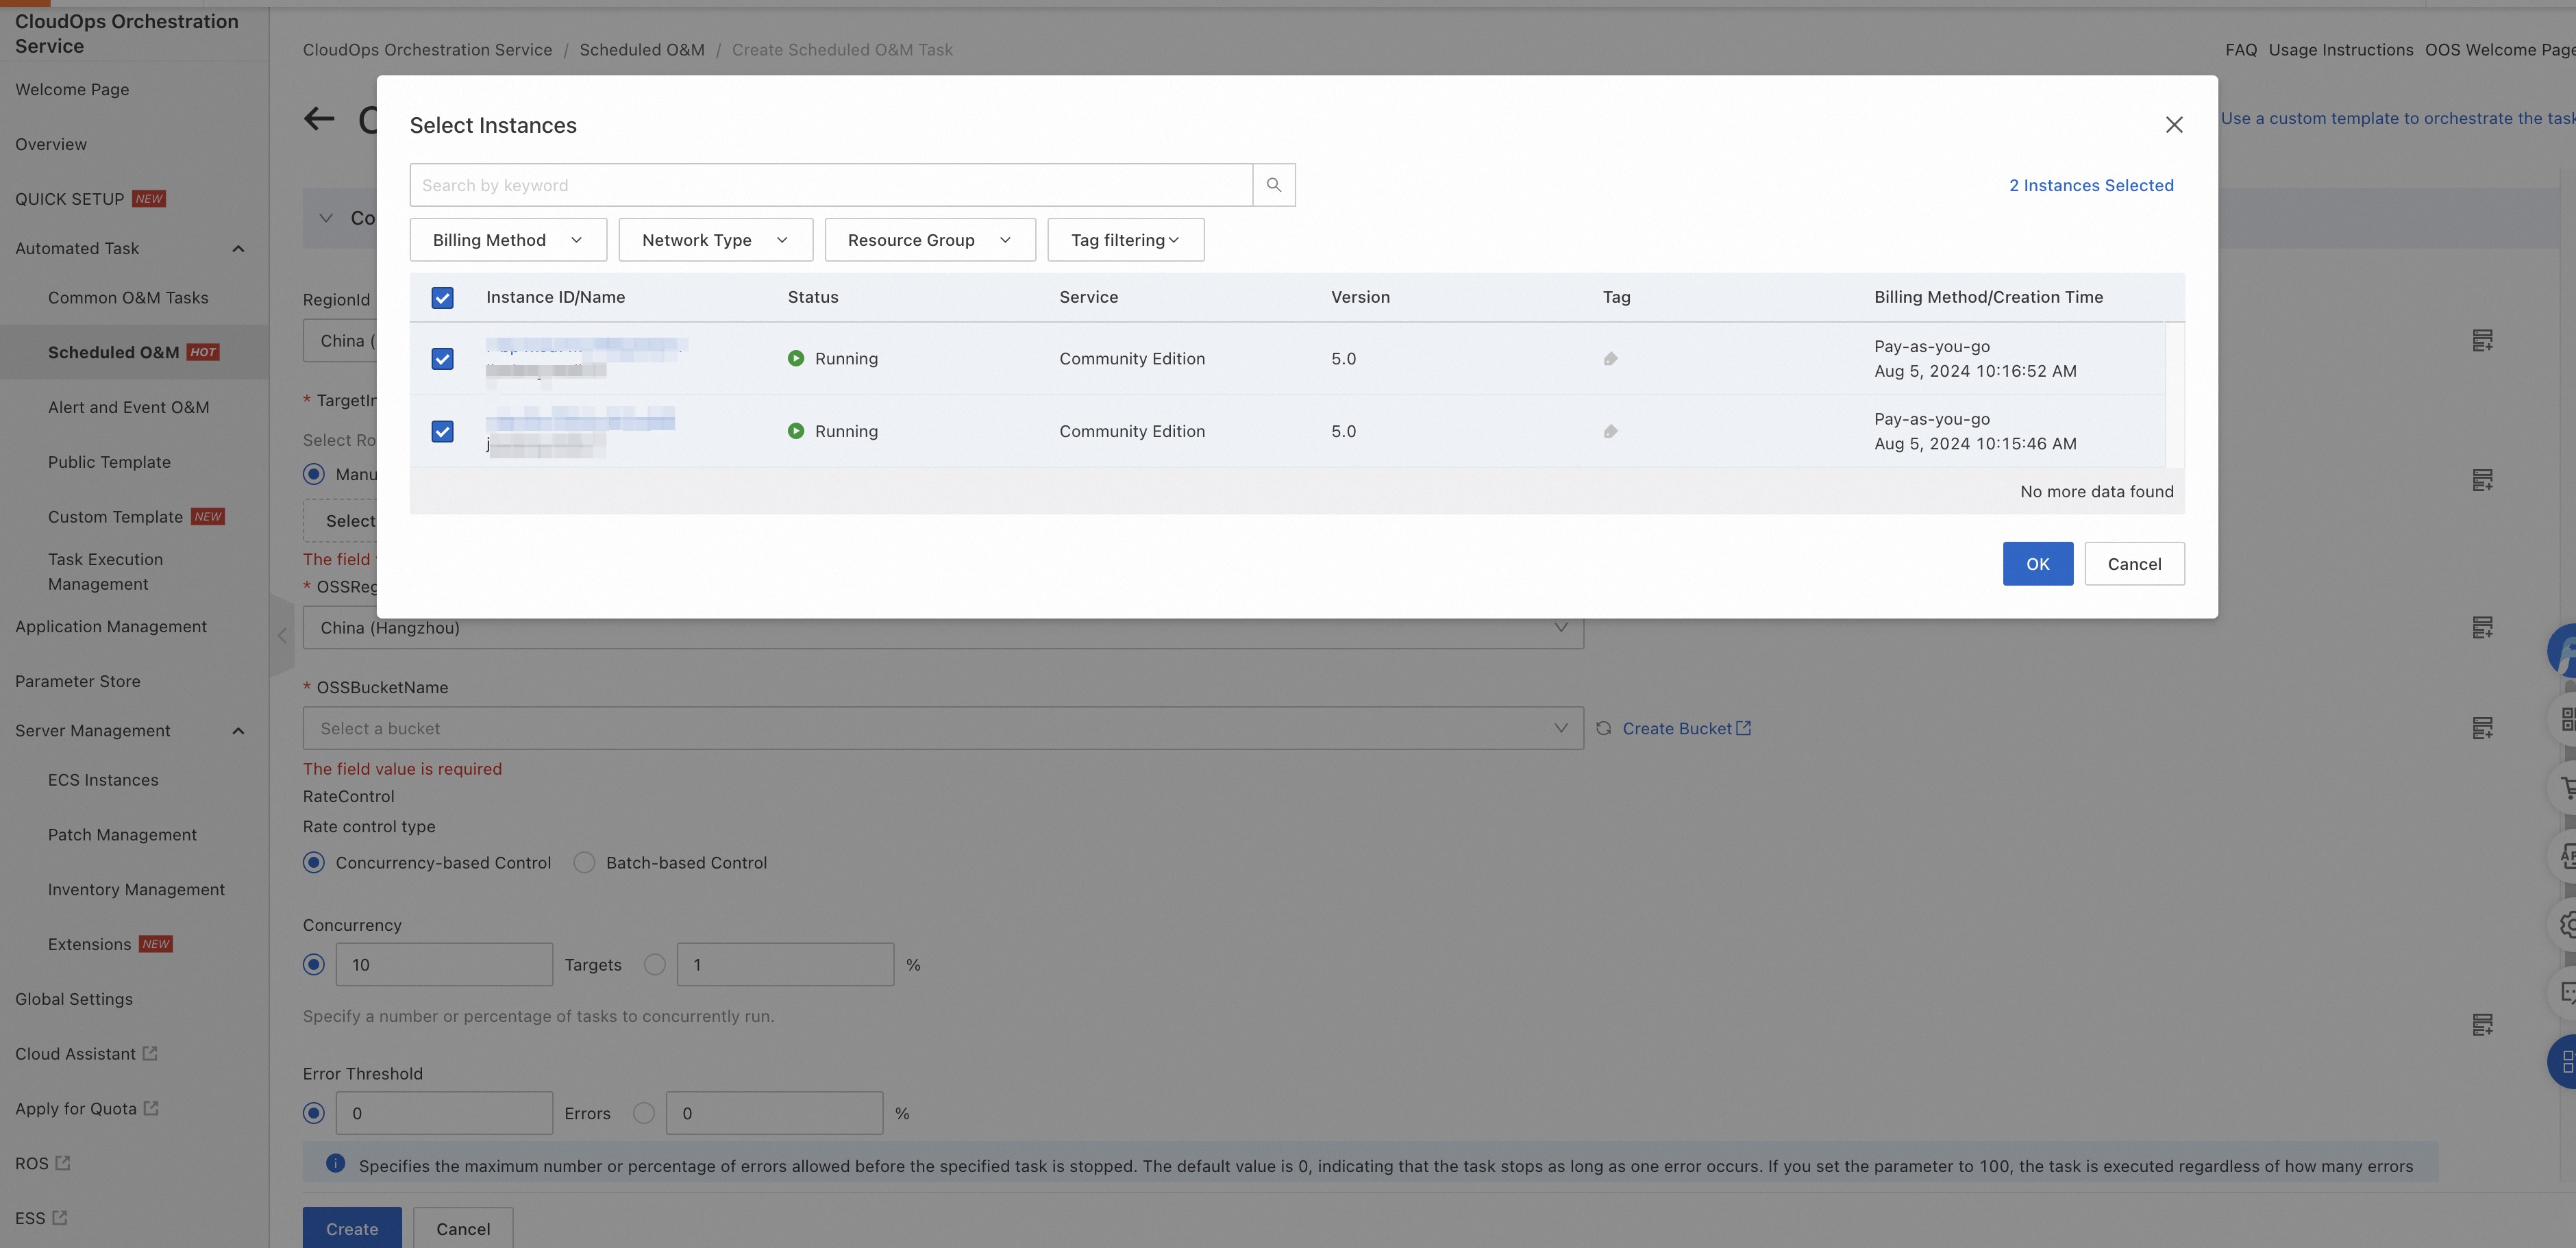This screenshot has width=2576, height=1248.
Task: Uncheck the instance created at 10:16:52 AM
Action: (442, 359)
